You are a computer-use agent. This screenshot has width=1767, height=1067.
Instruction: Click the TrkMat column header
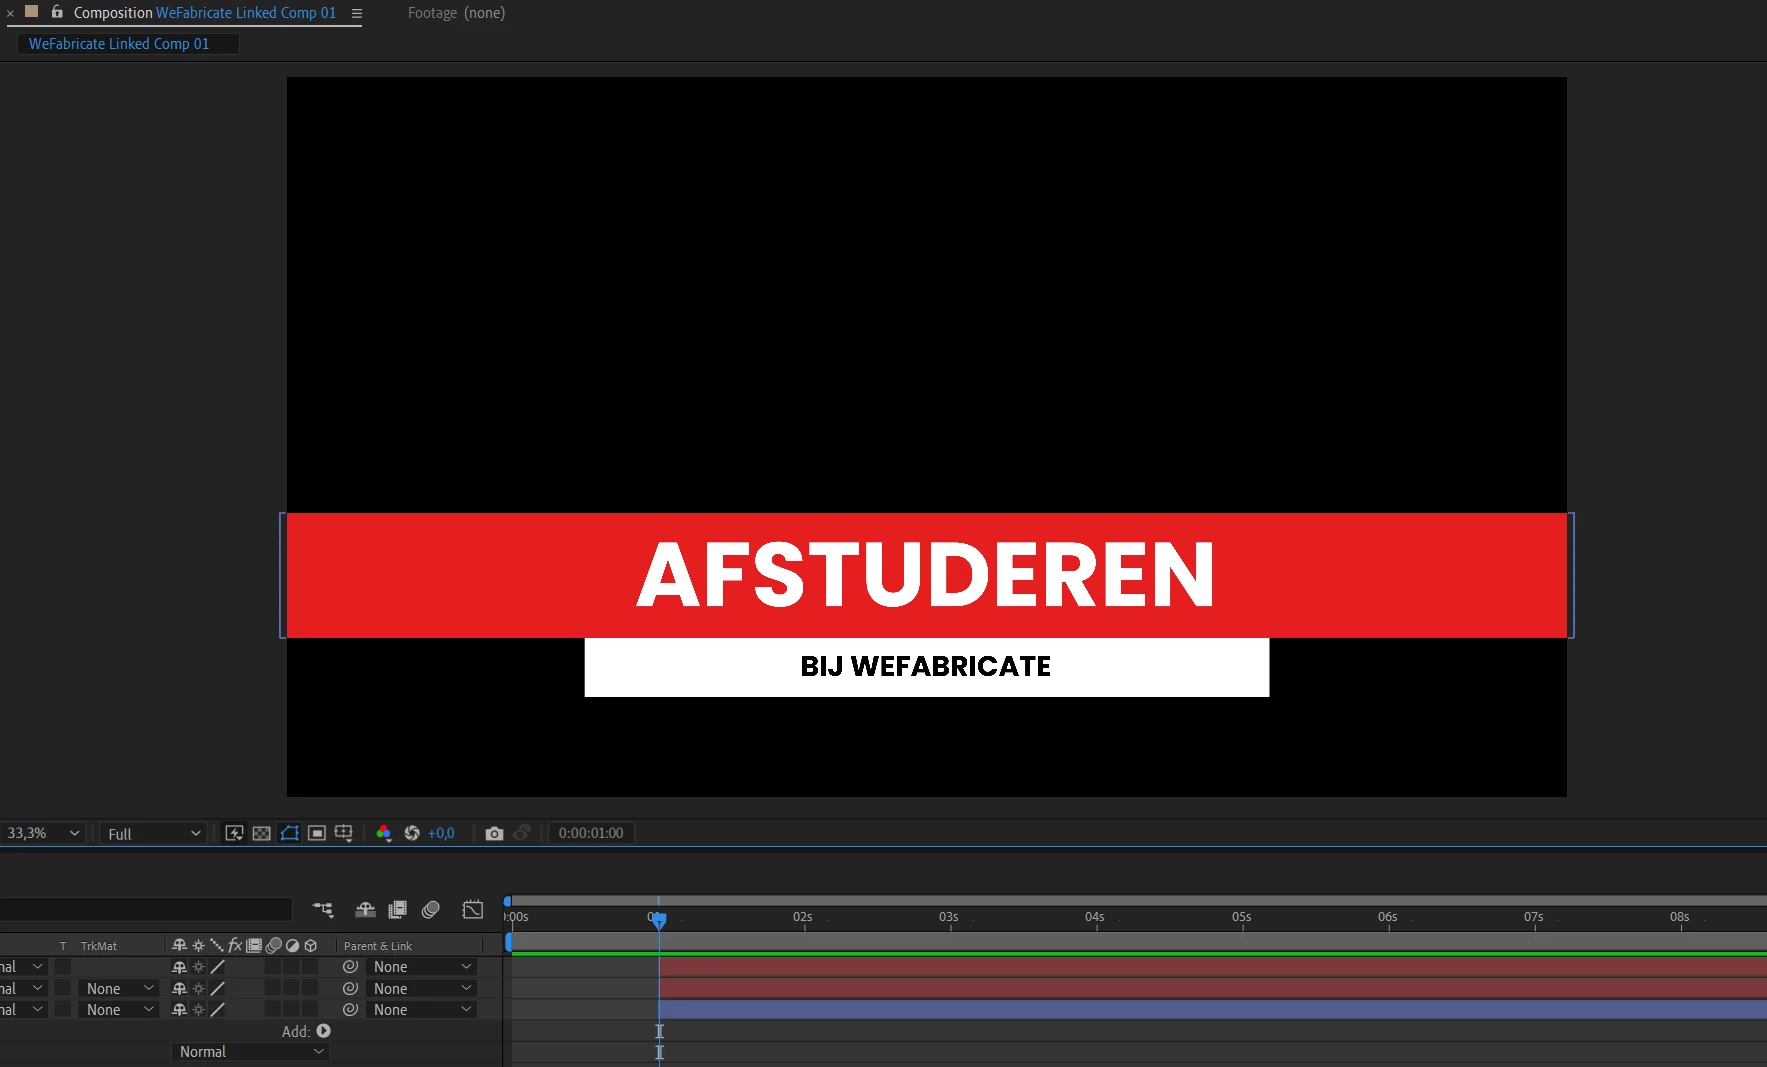pos(99,946)
